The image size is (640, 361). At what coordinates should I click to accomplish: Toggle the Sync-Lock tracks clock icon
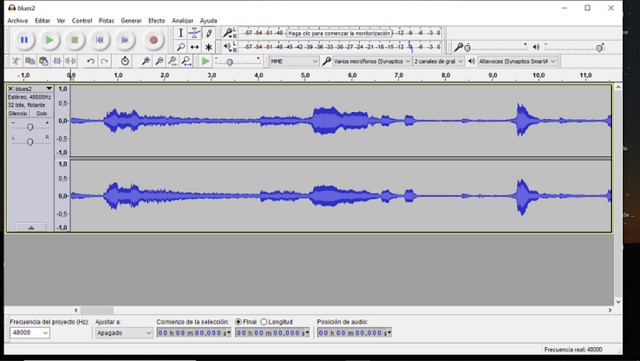(x=125, y=61)
